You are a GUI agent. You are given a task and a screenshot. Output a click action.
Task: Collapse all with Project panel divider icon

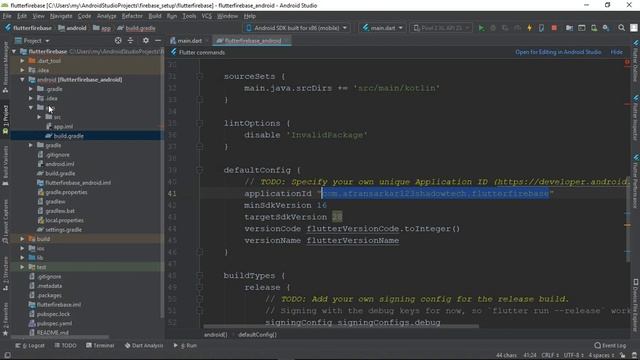pos(131,40)
